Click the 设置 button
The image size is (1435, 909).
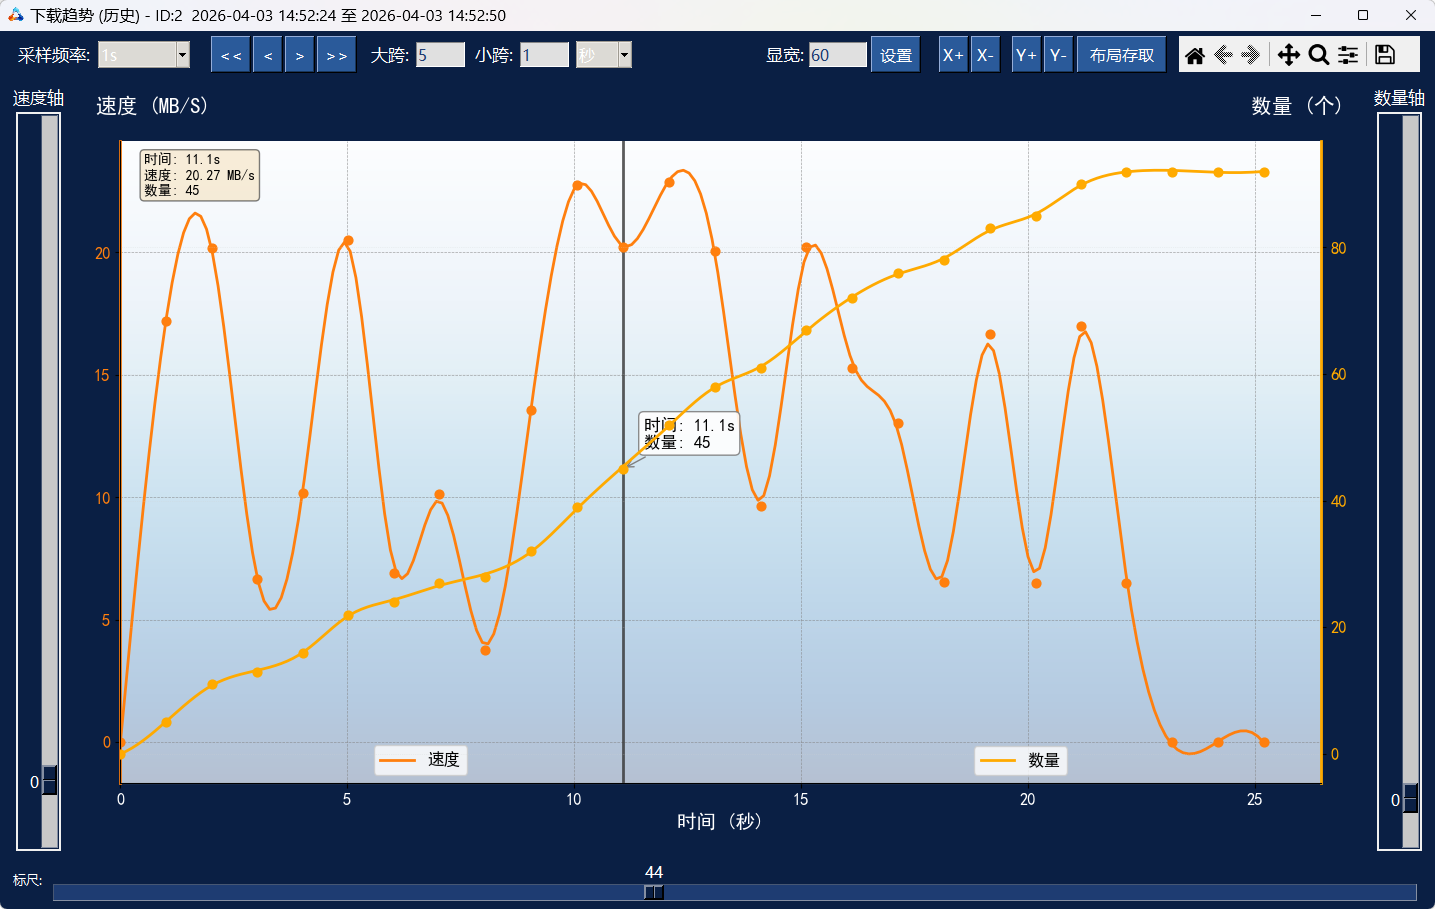(x=895, y=55)
